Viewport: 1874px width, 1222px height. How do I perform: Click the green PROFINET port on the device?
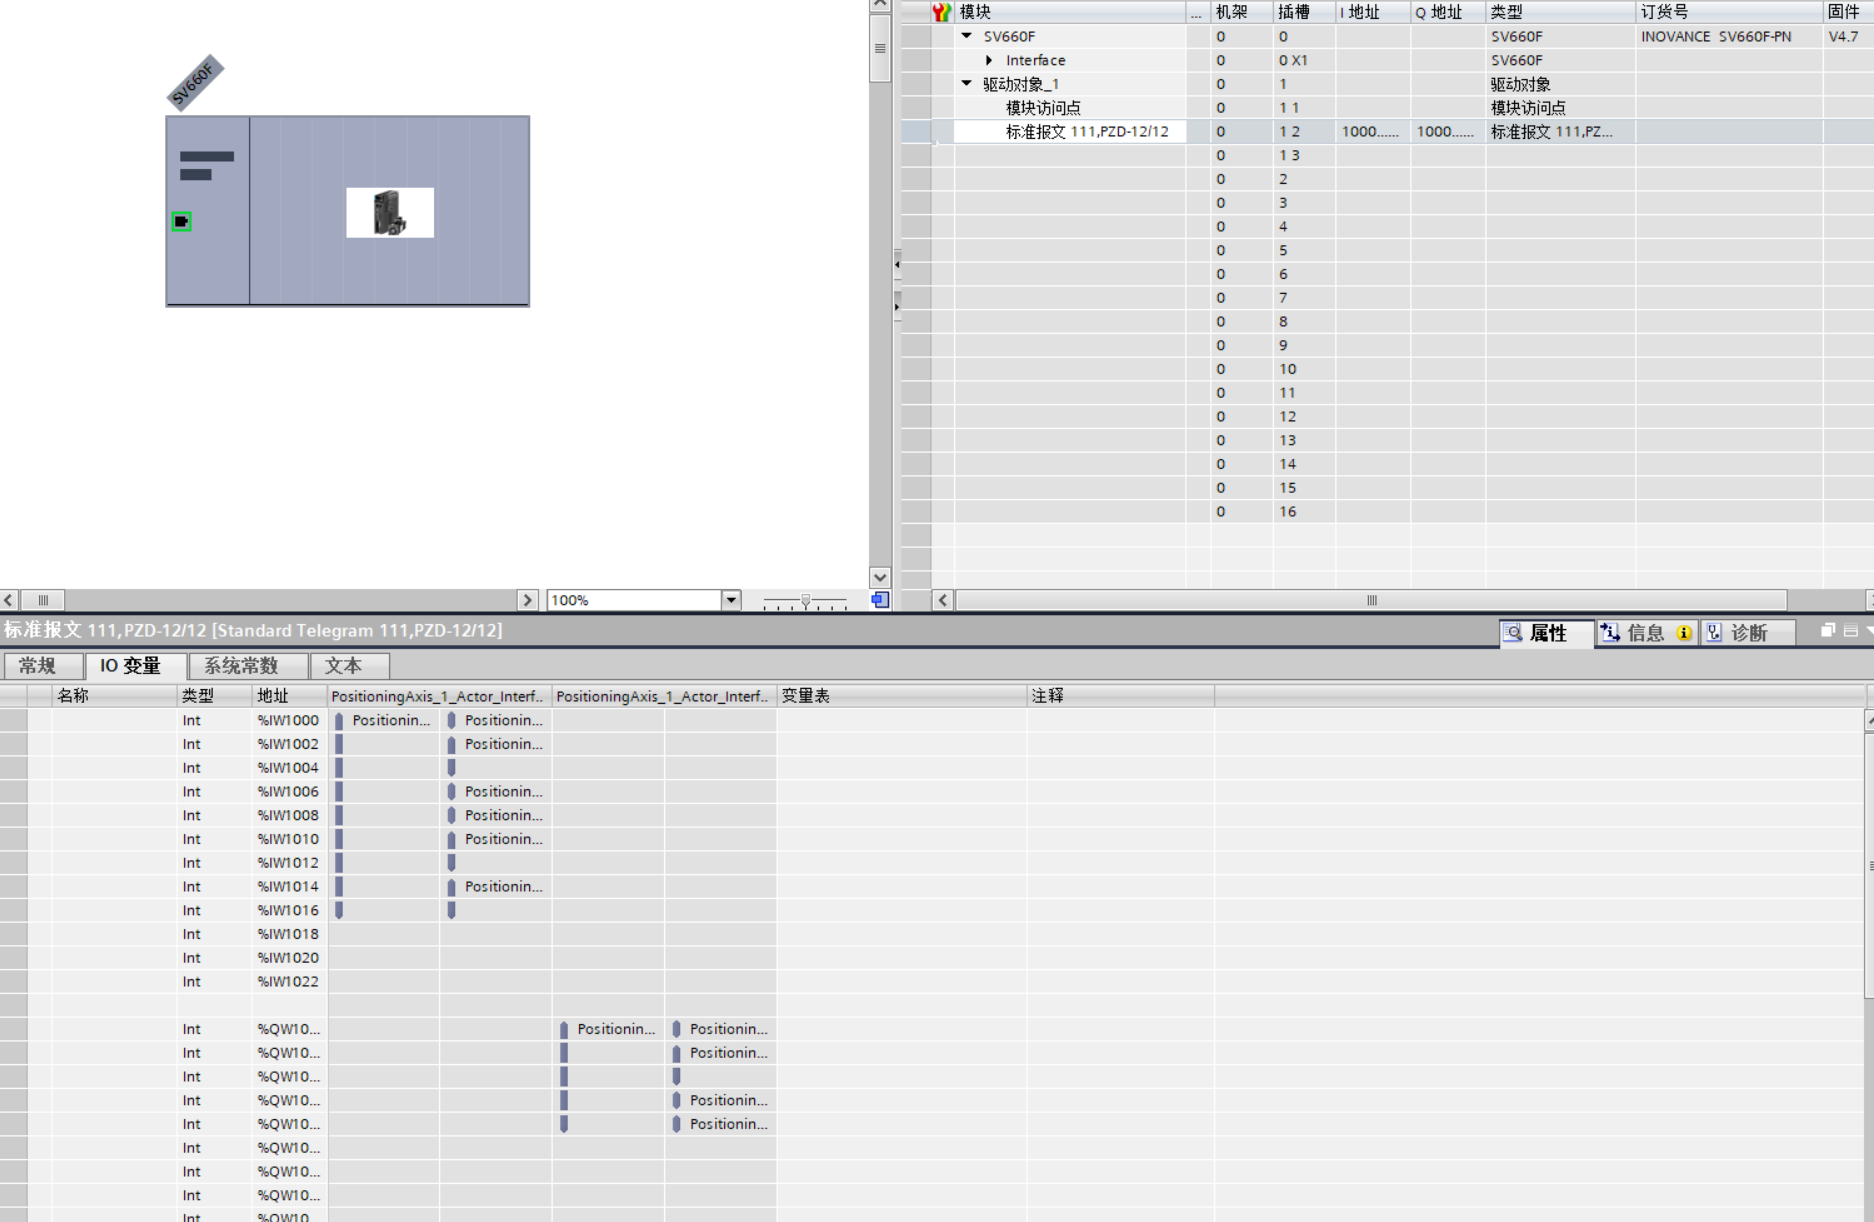181,221
